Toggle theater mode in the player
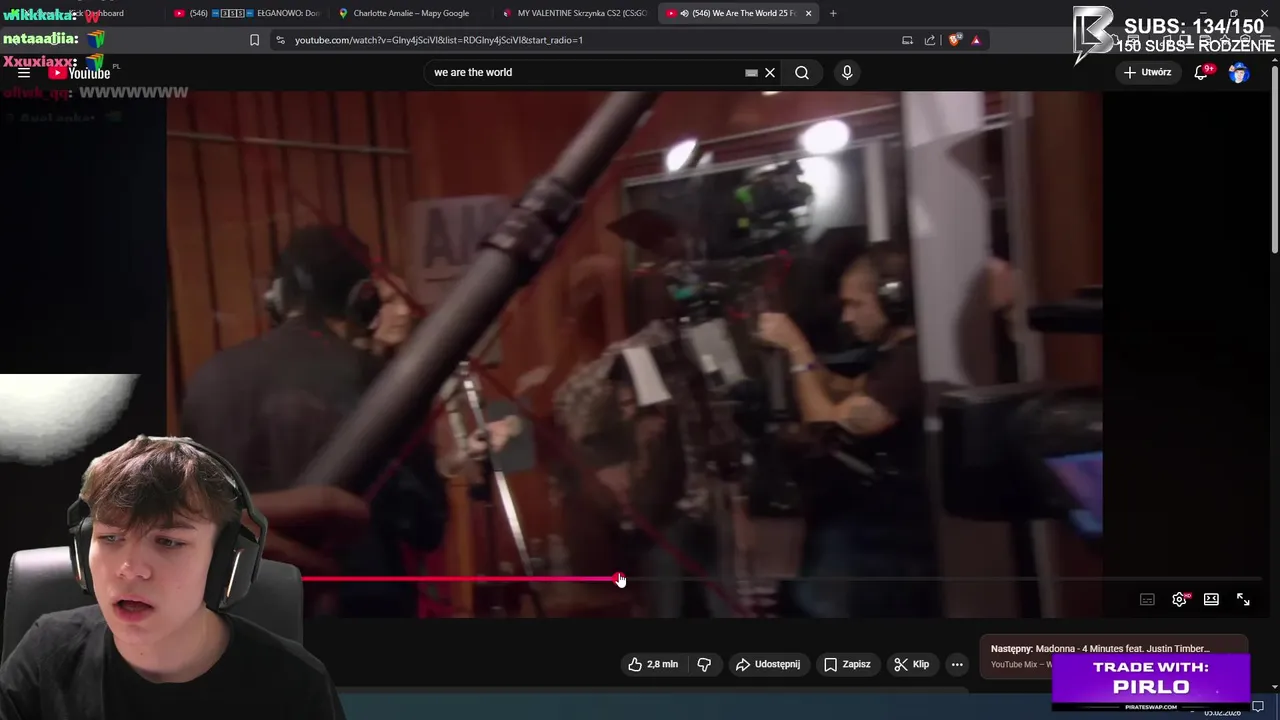This screenshot has height=720, width=1280. point(1211,600)
